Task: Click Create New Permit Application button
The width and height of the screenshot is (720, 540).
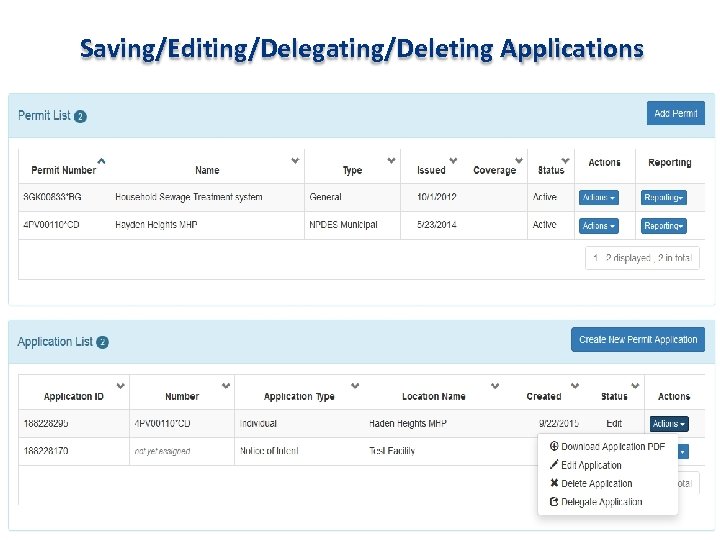Action: (638, 340)
